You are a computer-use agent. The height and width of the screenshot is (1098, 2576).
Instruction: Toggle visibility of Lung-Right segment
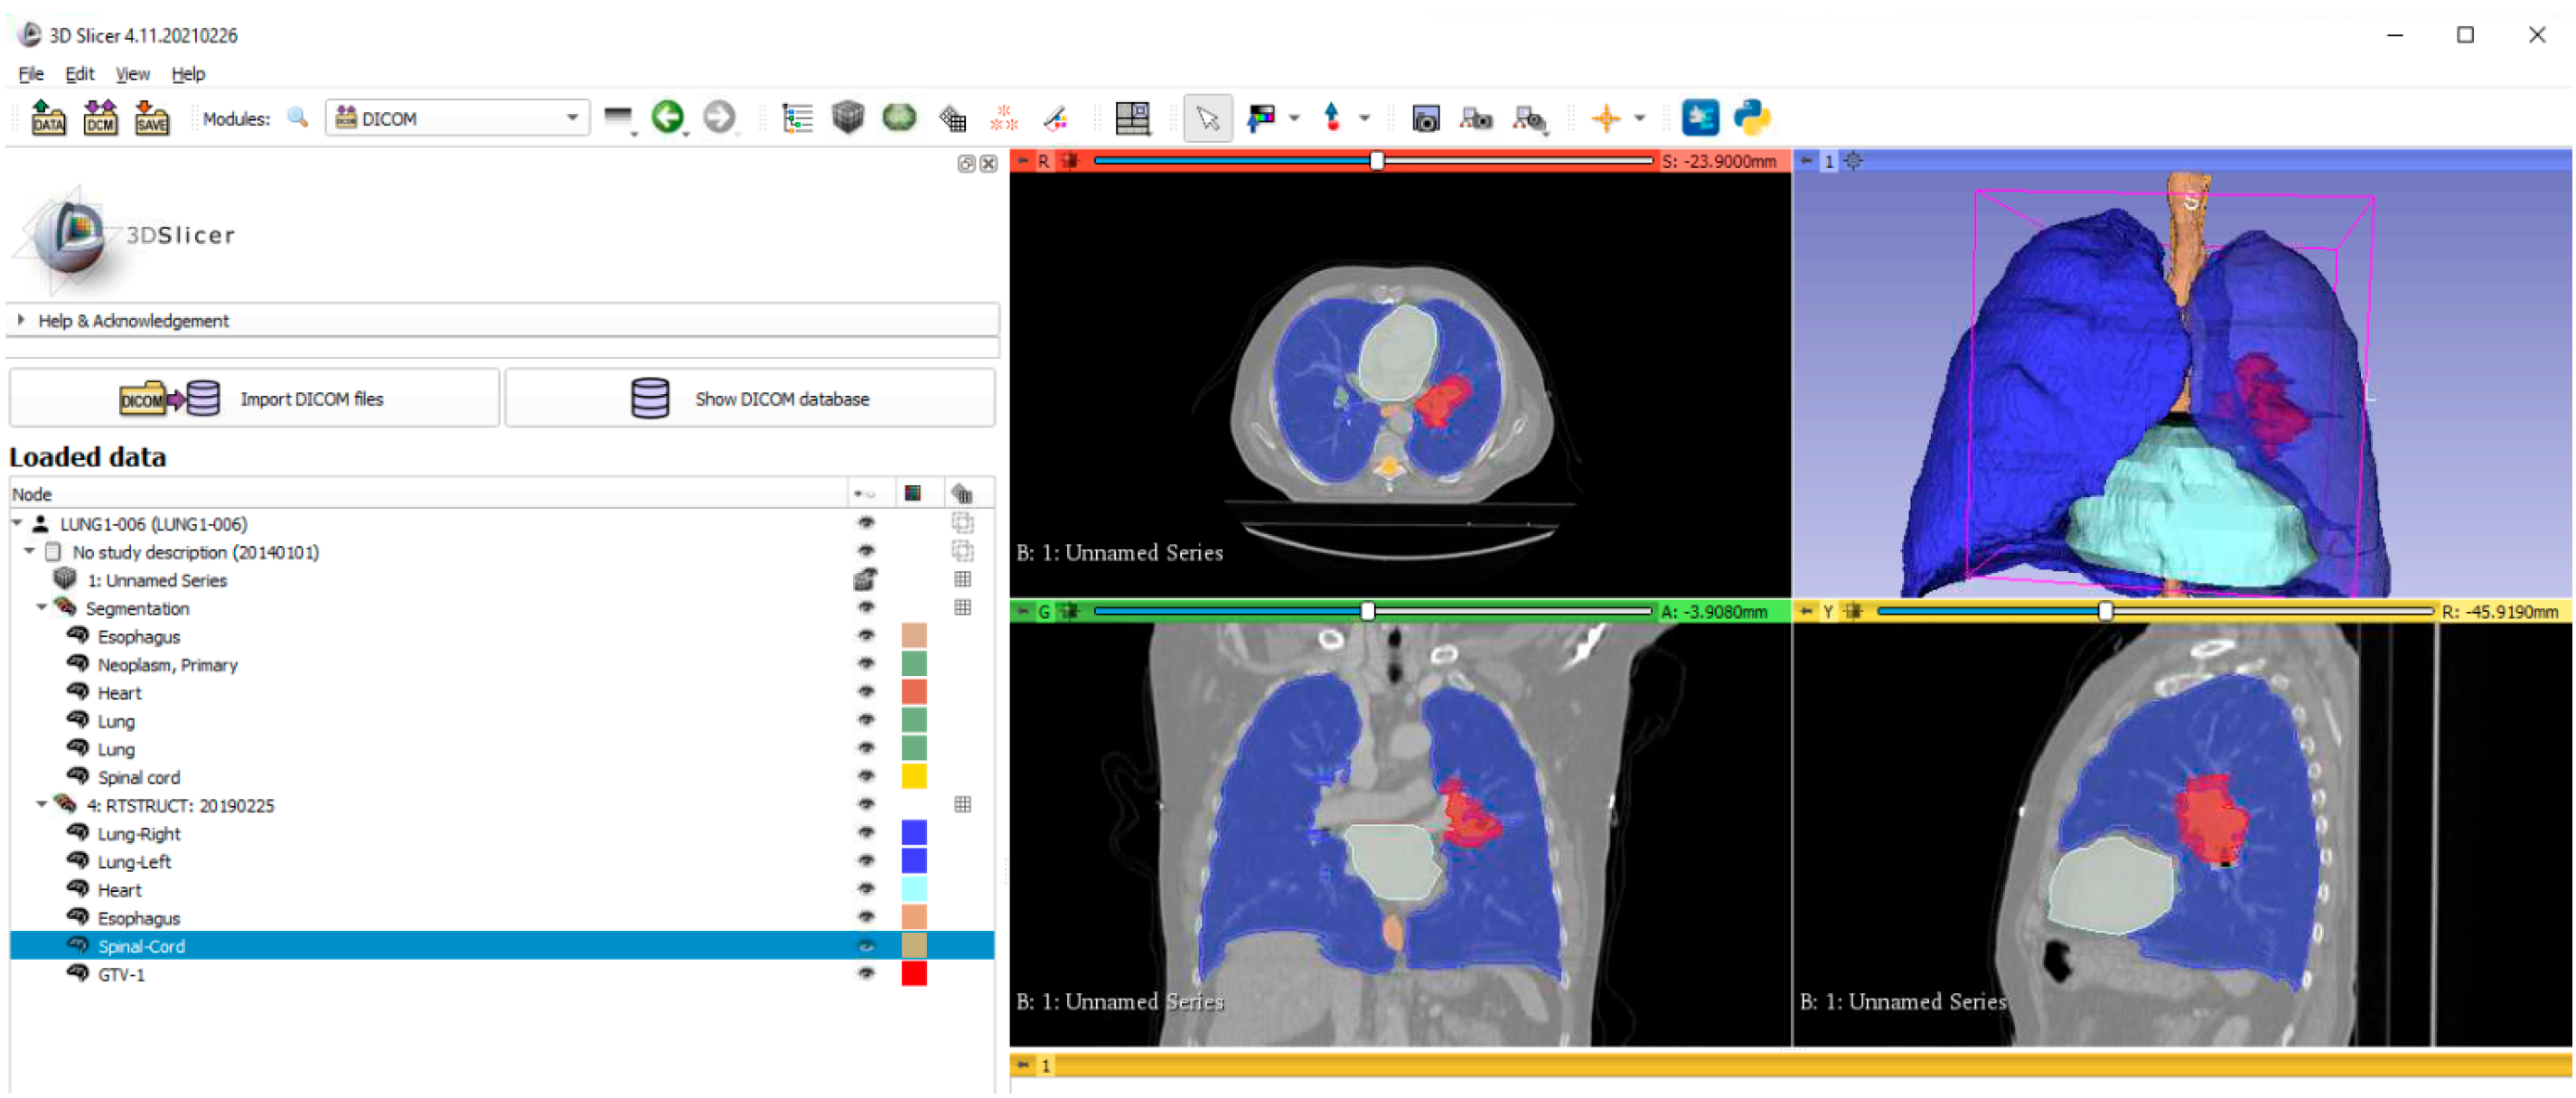866,833
